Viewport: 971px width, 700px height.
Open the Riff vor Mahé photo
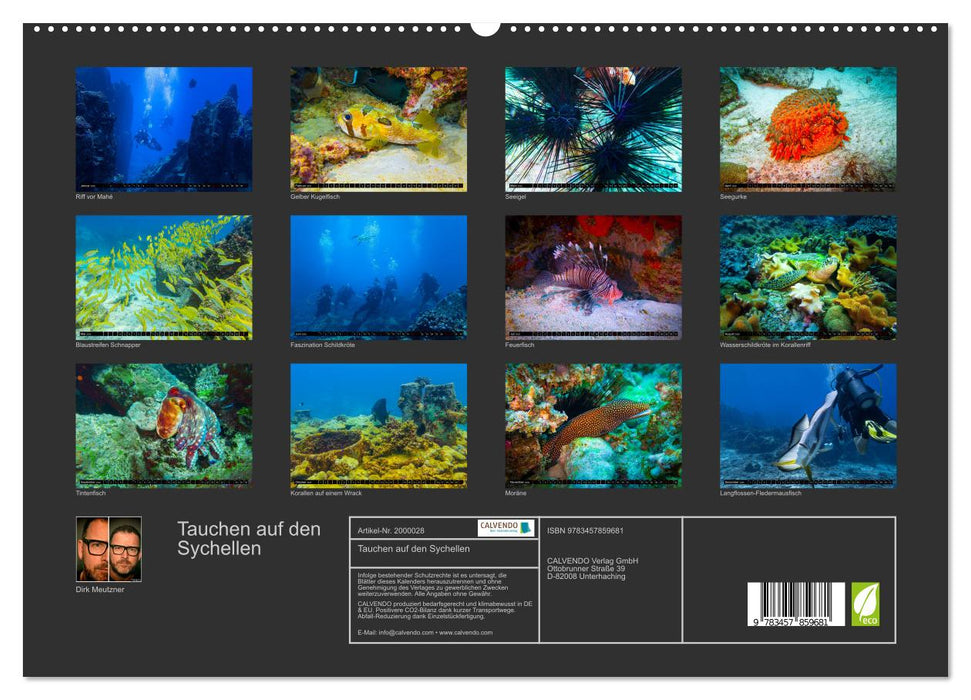pos(164,129)
